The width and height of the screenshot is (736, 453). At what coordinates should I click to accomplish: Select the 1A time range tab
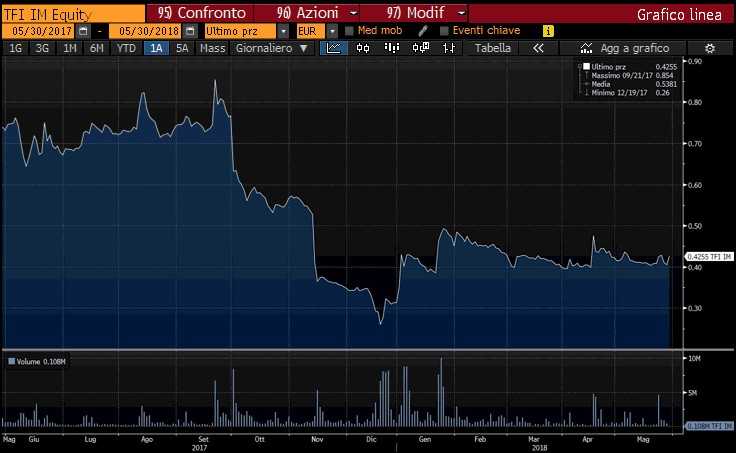coord(156,48)
